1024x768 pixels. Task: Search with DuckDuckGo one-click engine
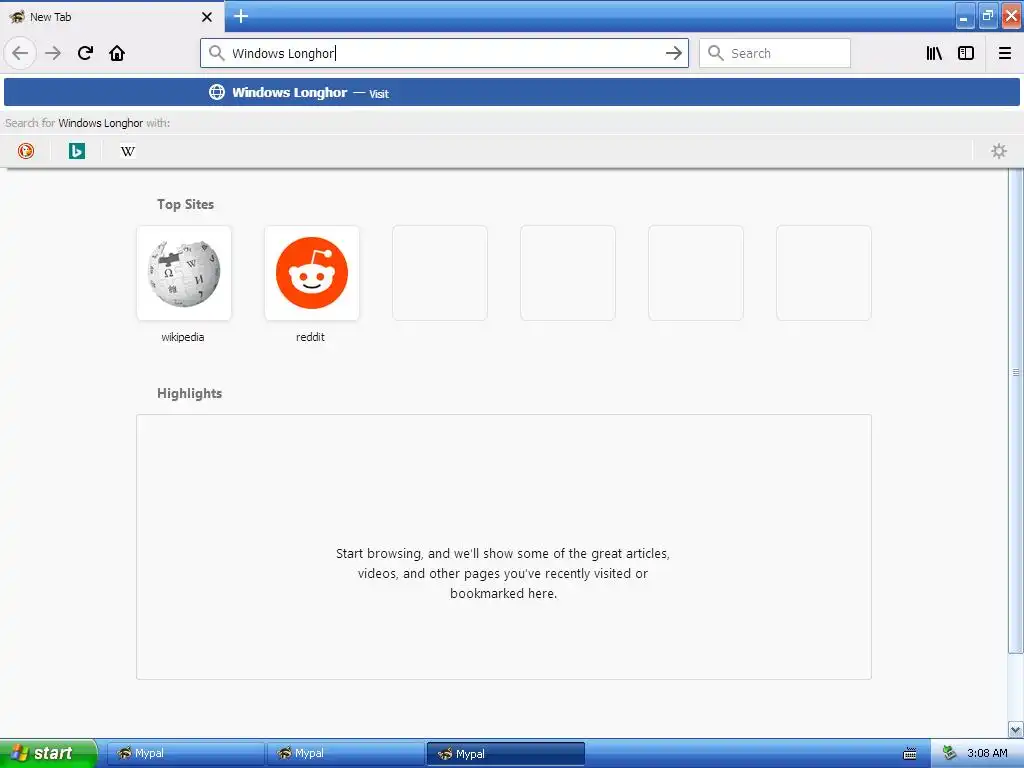(x=25, y=151)
